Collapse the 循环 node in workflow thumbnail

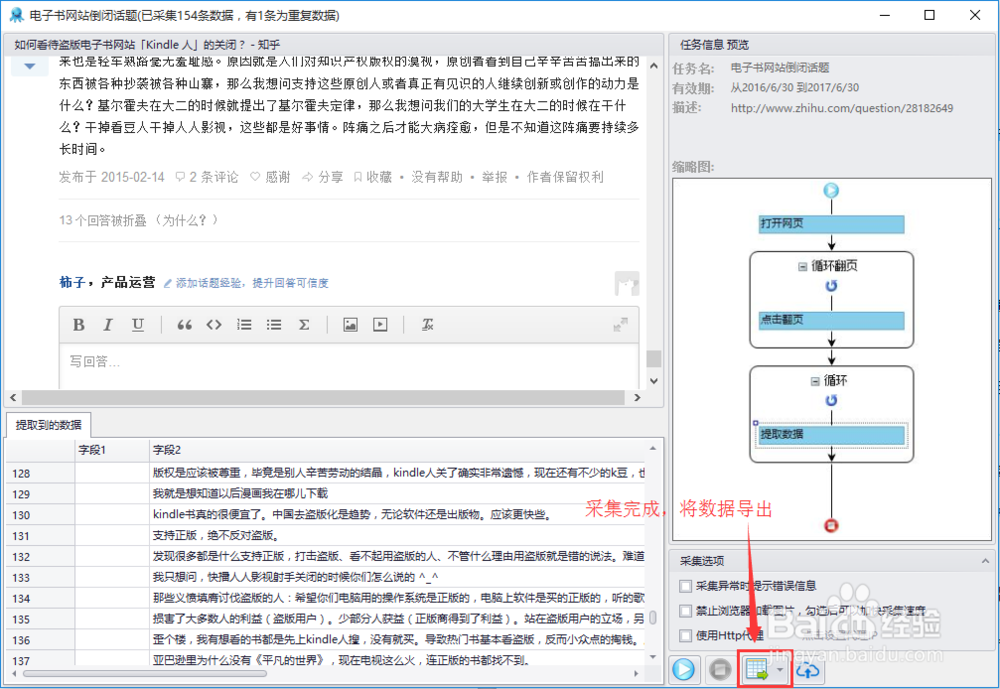click(815, 382)
